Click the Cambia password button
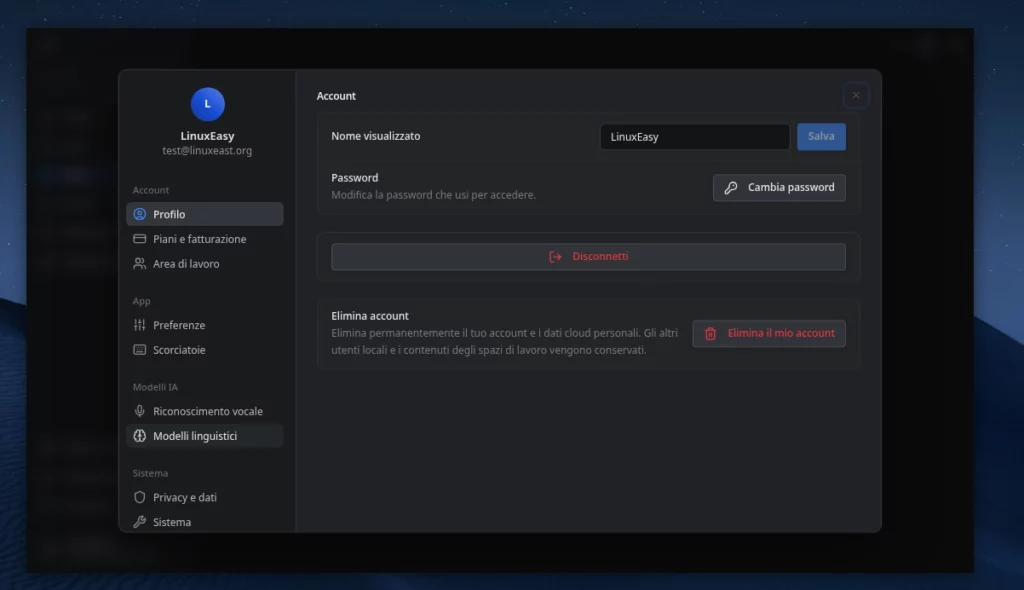 pyautogui.click(x=779, y=188)
